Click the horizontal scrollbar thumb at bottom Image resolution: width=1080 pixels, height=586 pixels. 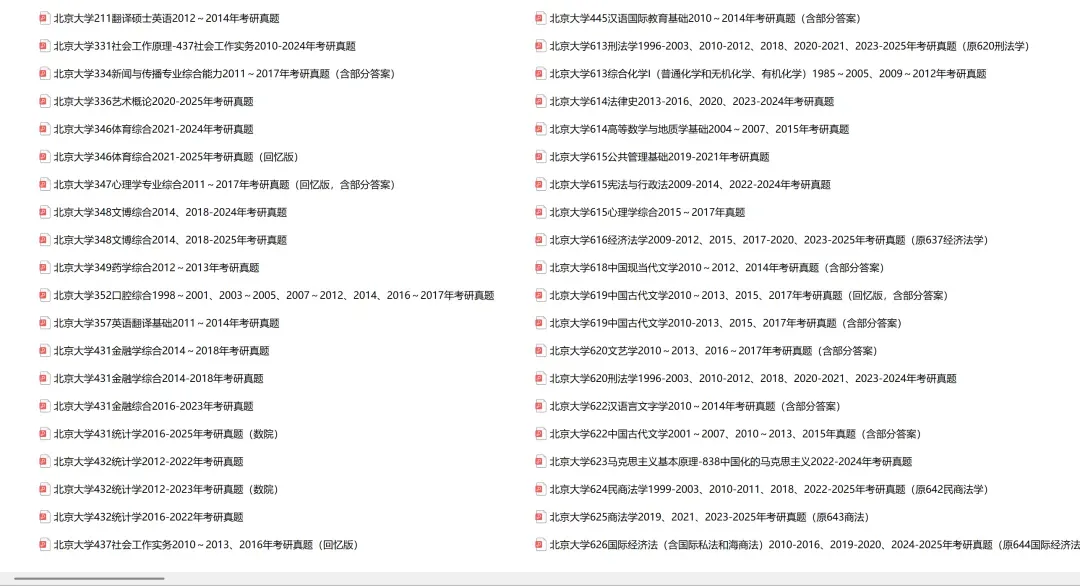pyautogui.click(x=89, y=578)
